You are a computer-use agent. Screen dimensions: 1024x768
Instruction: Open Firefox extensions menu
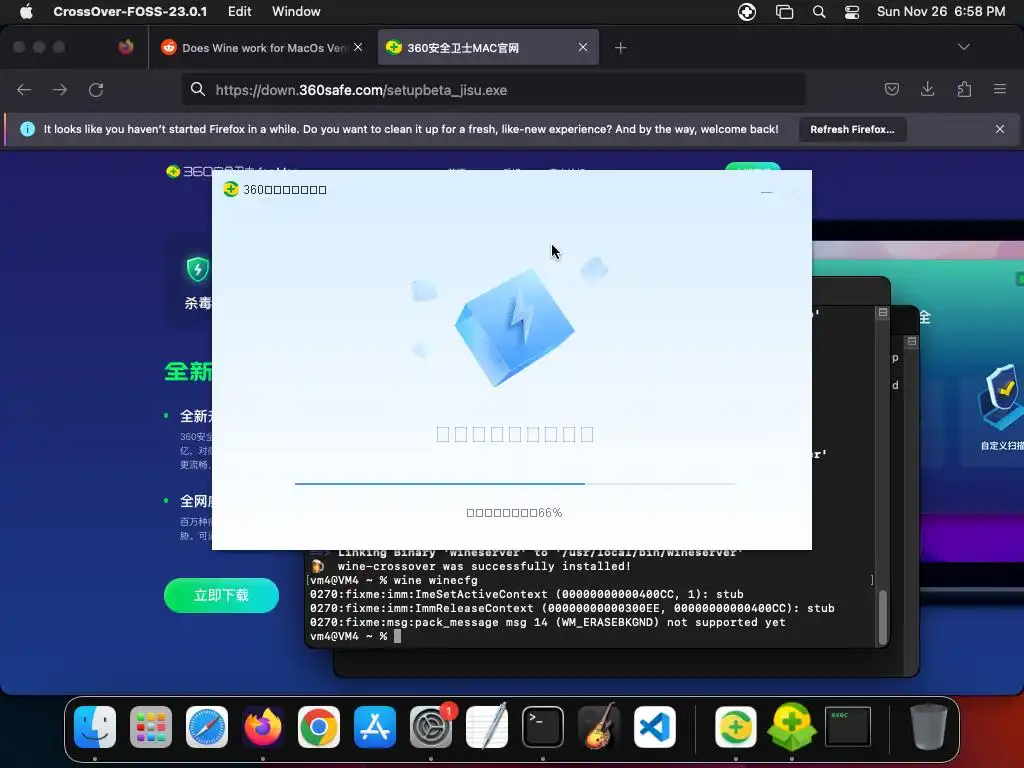click(964, 89)
